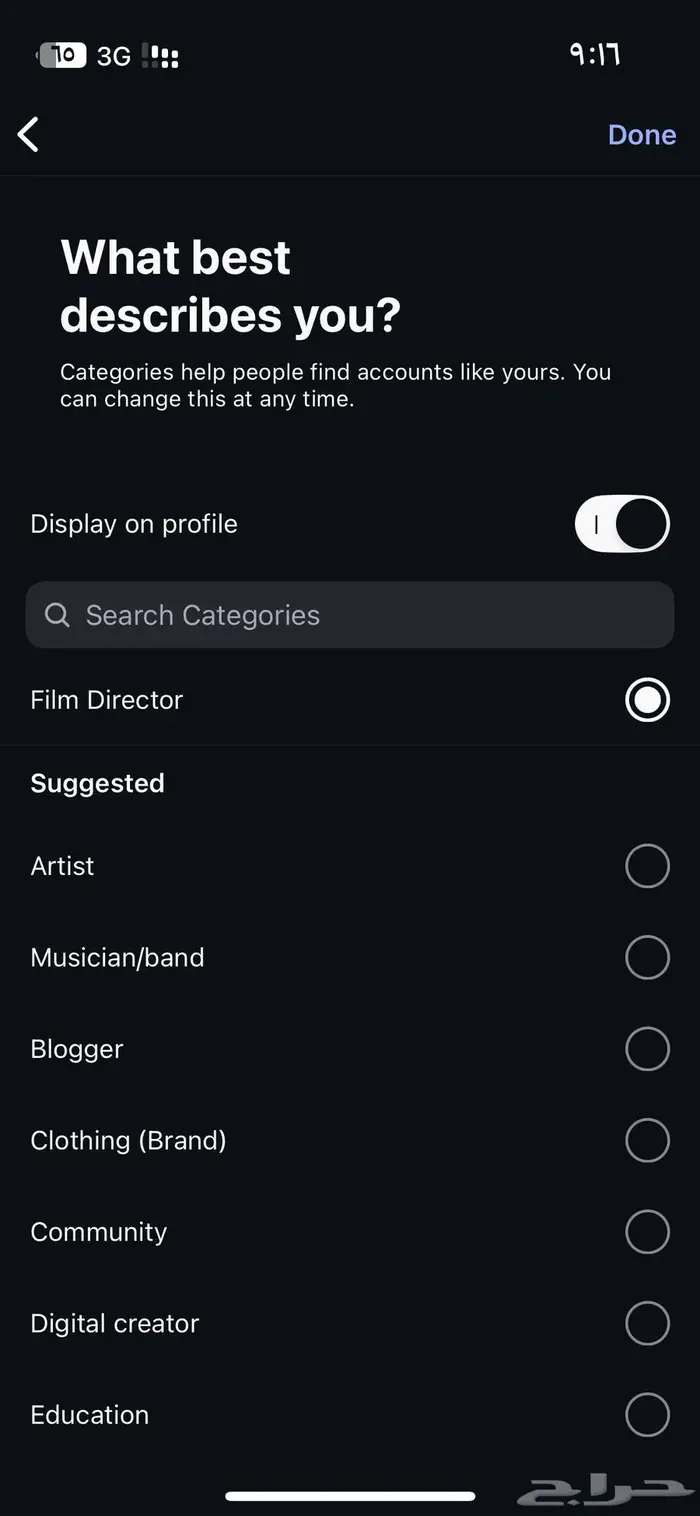Select the Community radio button
This screenshot has width=700, height=1516.
tap(647, 1232)
